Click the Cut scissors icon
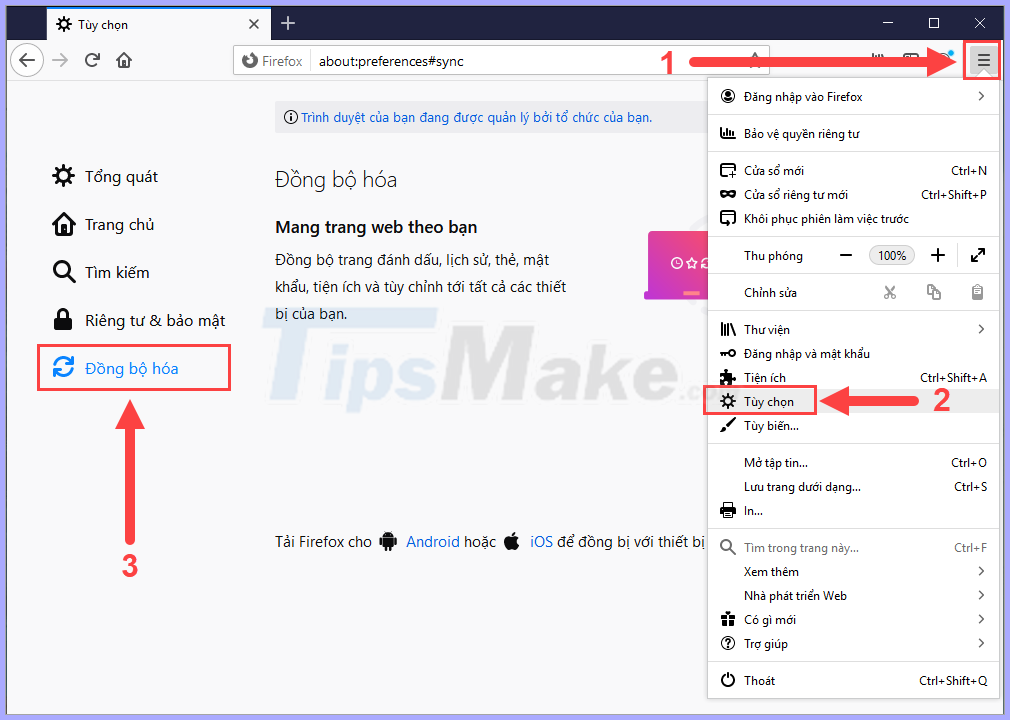This screenshot has height=720, width=1010. (x=890, y=292)
